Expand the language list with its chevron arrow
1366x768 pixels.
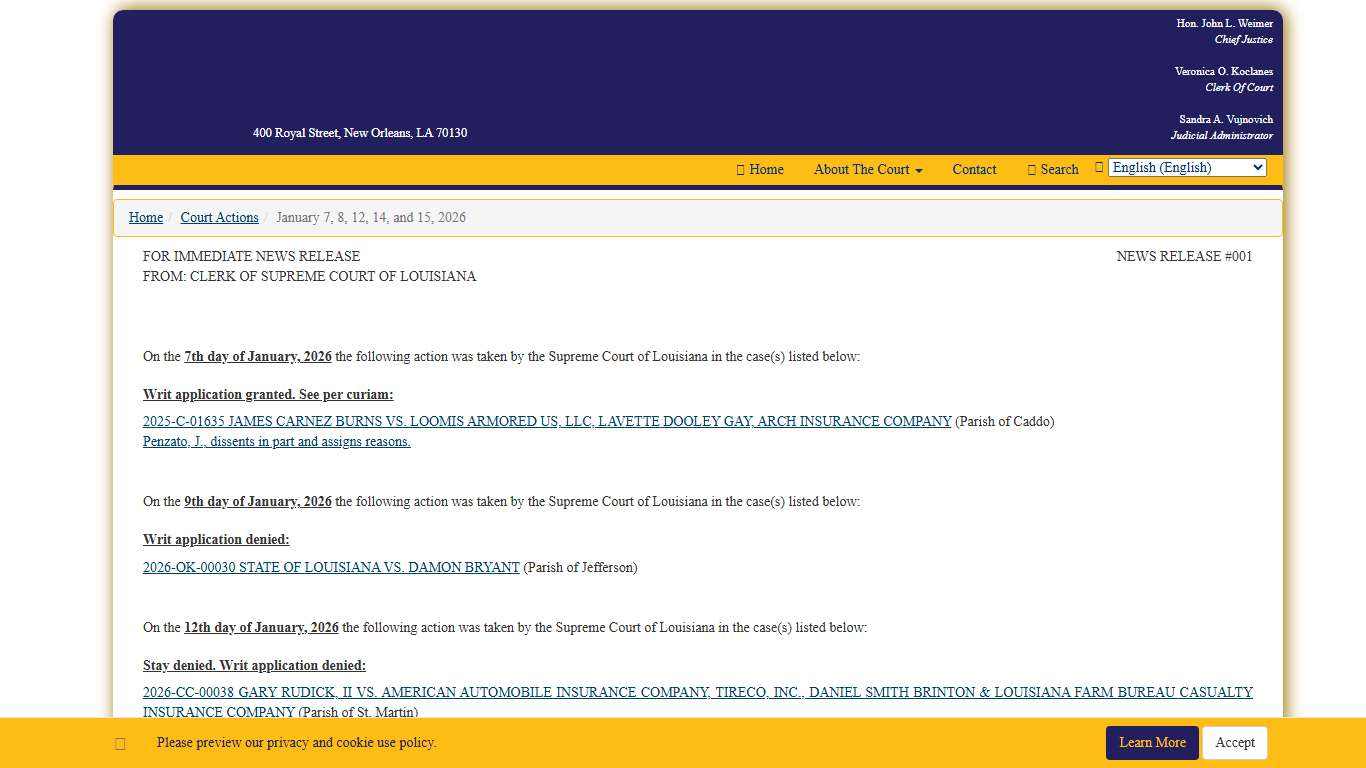click(x=1258, y=167)
